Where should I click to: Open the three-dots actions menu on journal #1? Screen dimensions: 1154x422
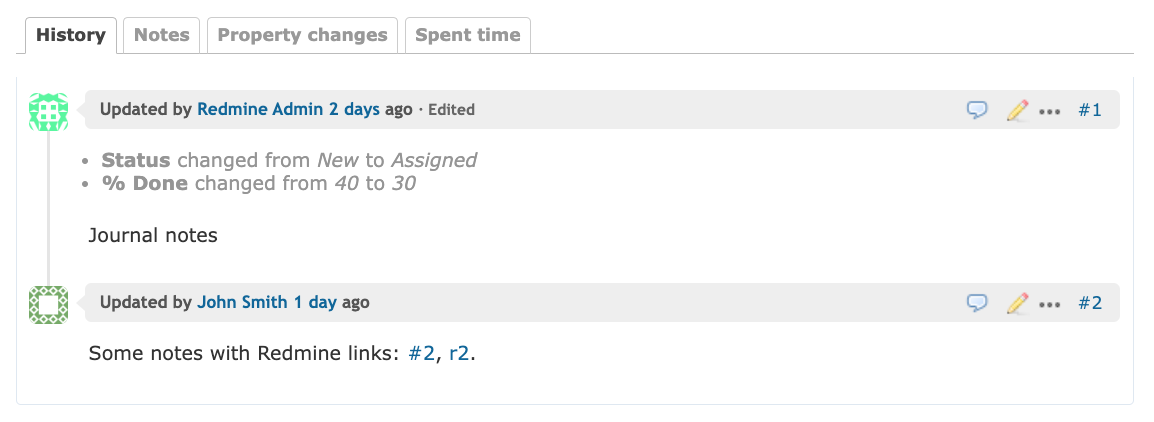point(1049,111)
